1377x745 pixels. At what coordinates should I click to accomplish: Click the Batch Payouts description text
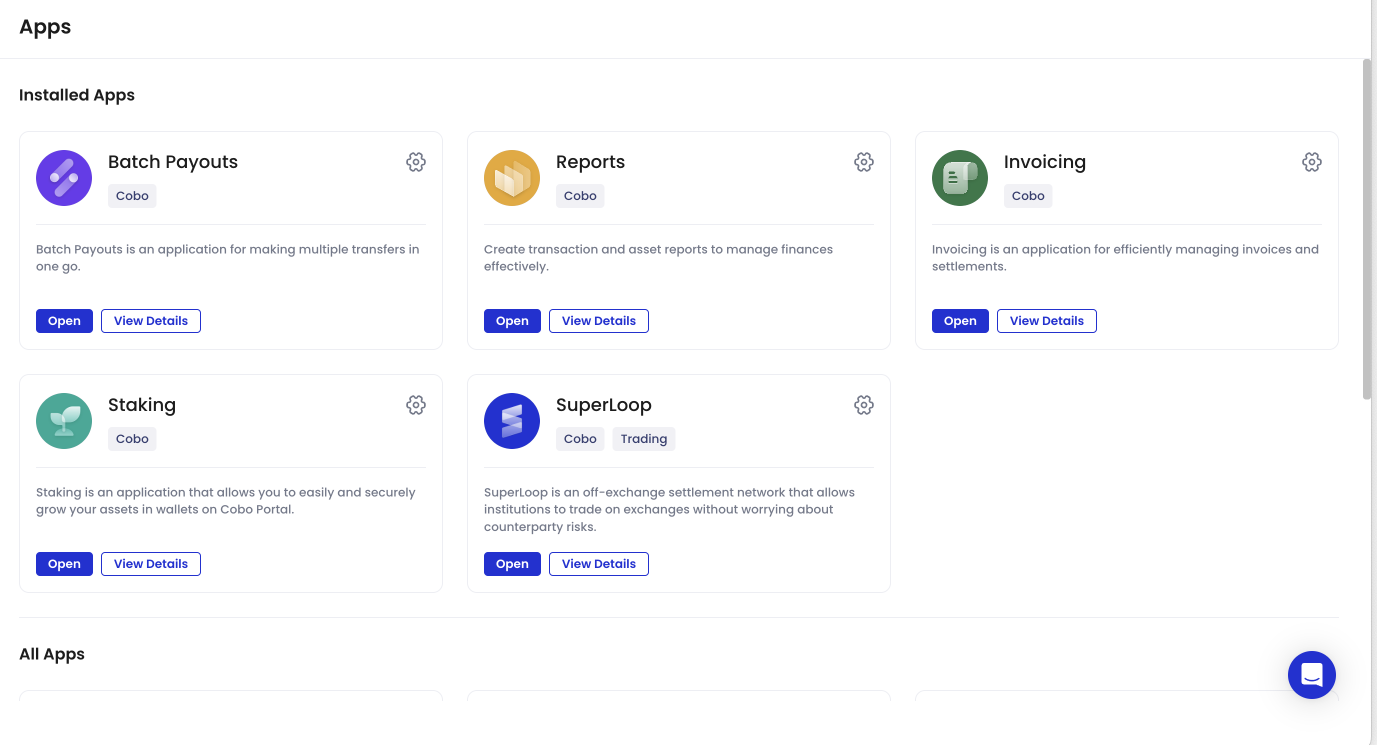pyautogui.click(x=228, y=258)
